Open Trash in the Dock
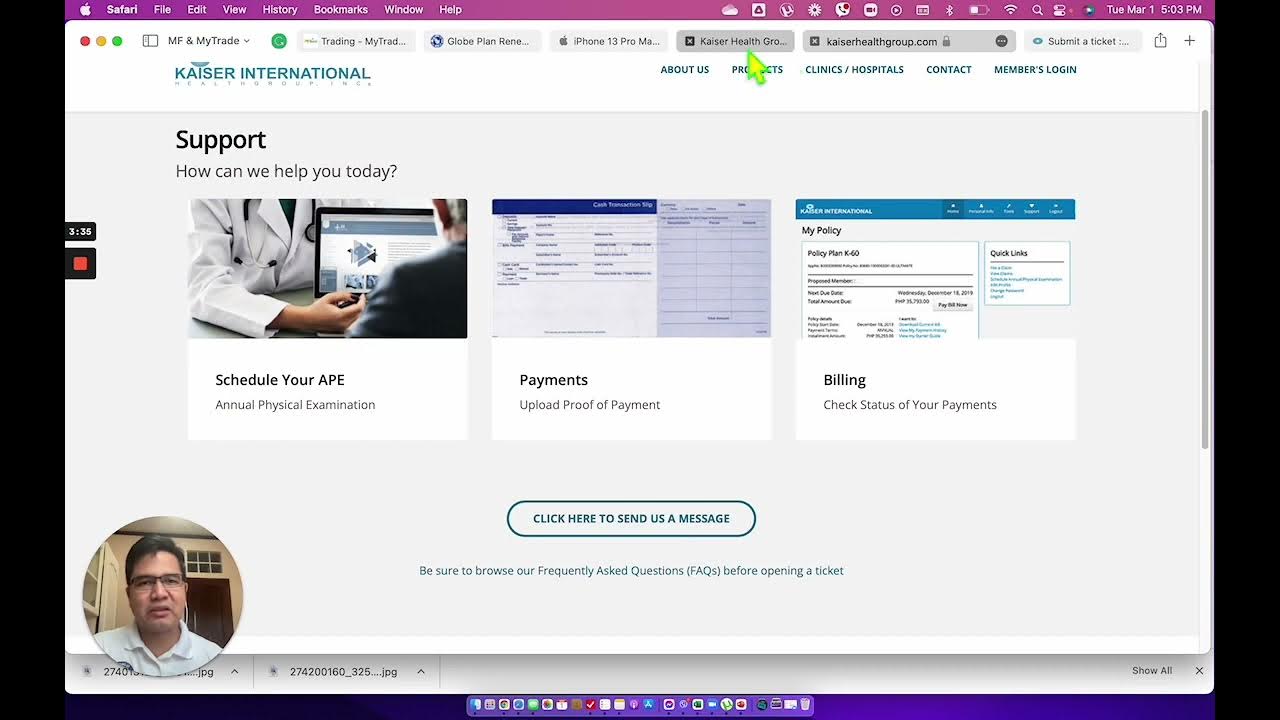This screenshot has height=720, width=1280. point(805,705)
